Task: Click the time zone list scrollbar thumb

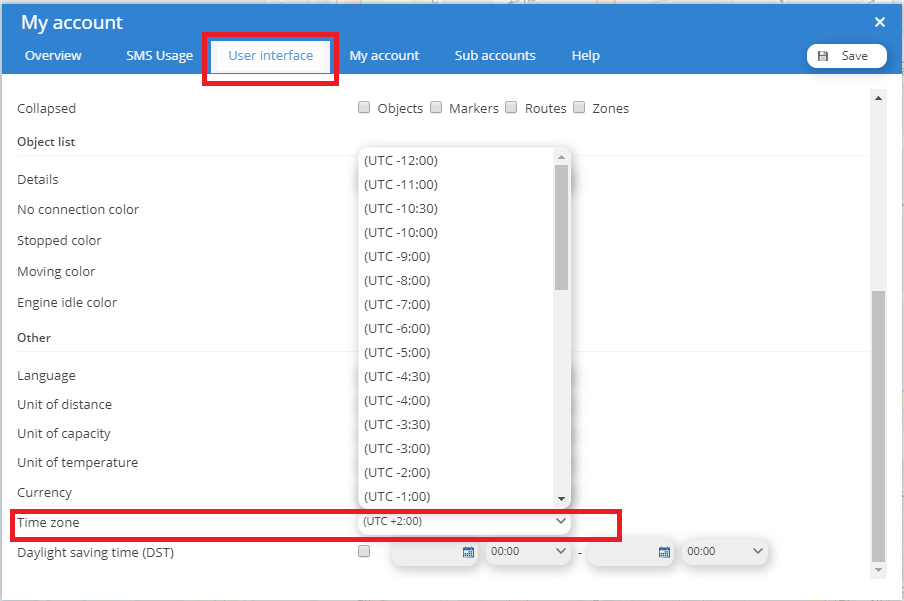Action: click(x=562, y=227)
